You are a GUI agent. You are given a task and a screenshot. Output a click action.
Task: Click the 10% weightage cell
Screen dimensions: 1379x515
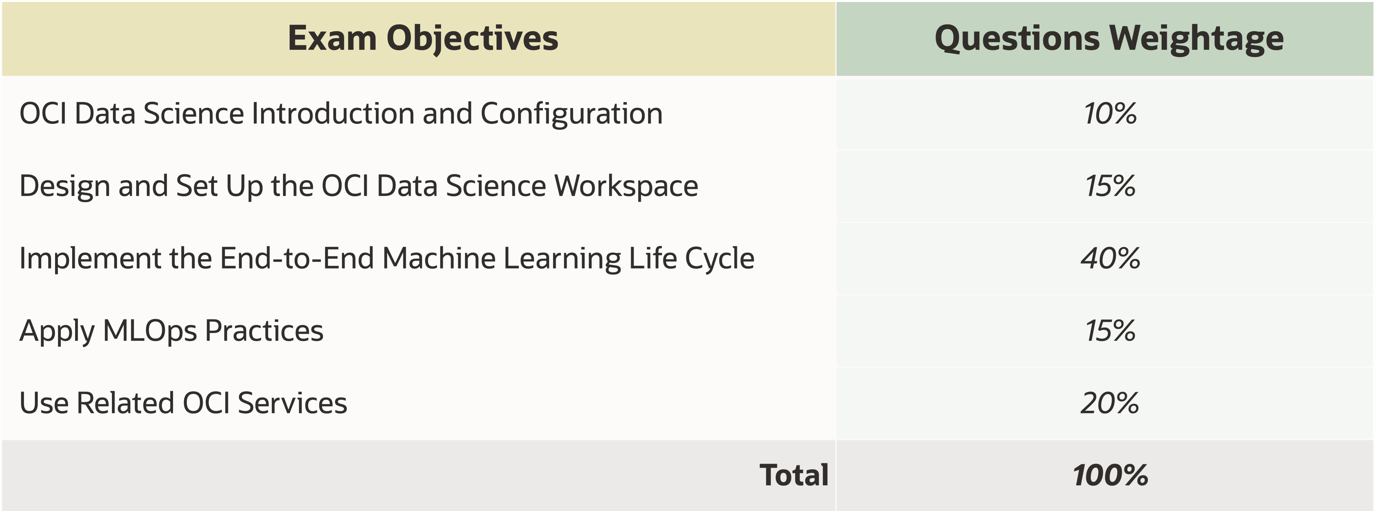tap(1109, 113)
